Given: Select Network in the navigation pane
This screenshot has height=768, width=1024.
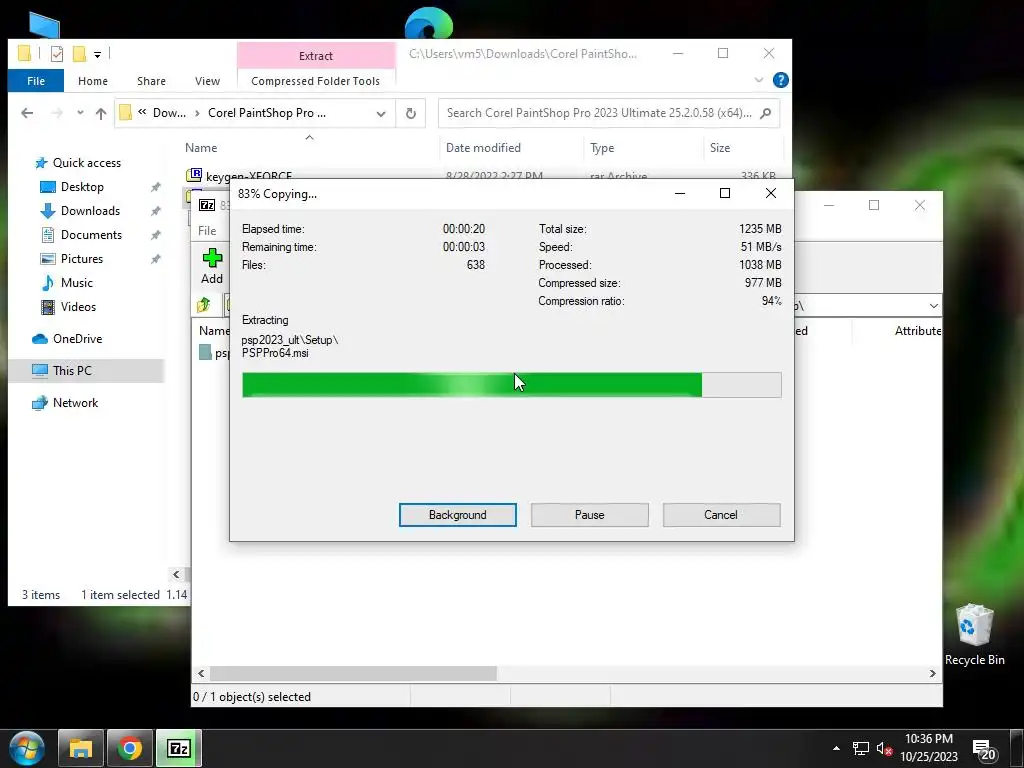Looking at the screenshot, I should click(x=75, y=403).
